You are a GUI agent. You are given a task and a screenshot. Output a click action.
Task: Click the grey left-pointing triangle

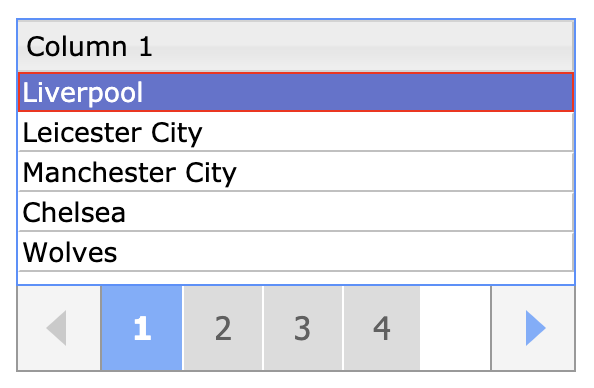pos(56,328)
